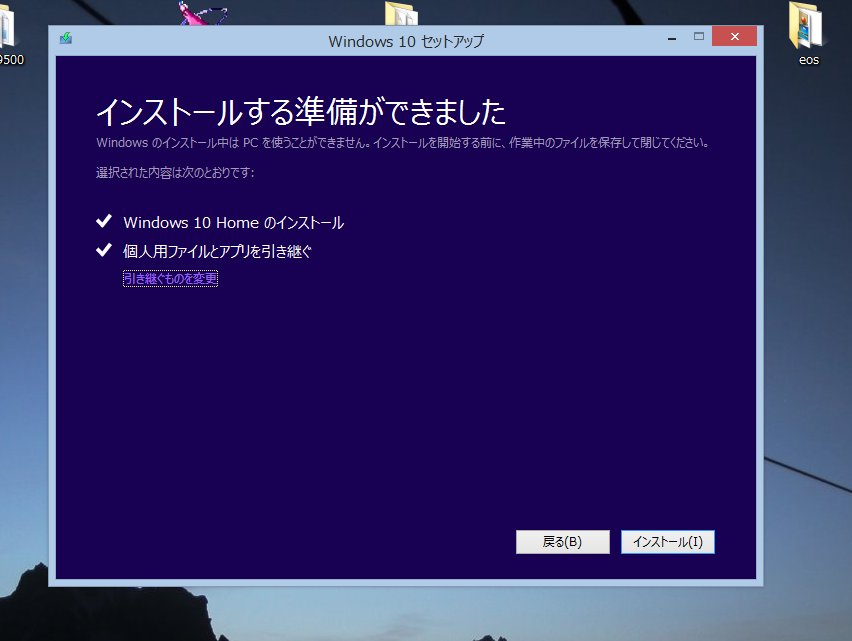Image resolution: width=852 pixels, height=641 pixels.
Task: Click the 引き継ぐものを変更 link
Action: tap(170, 279)
